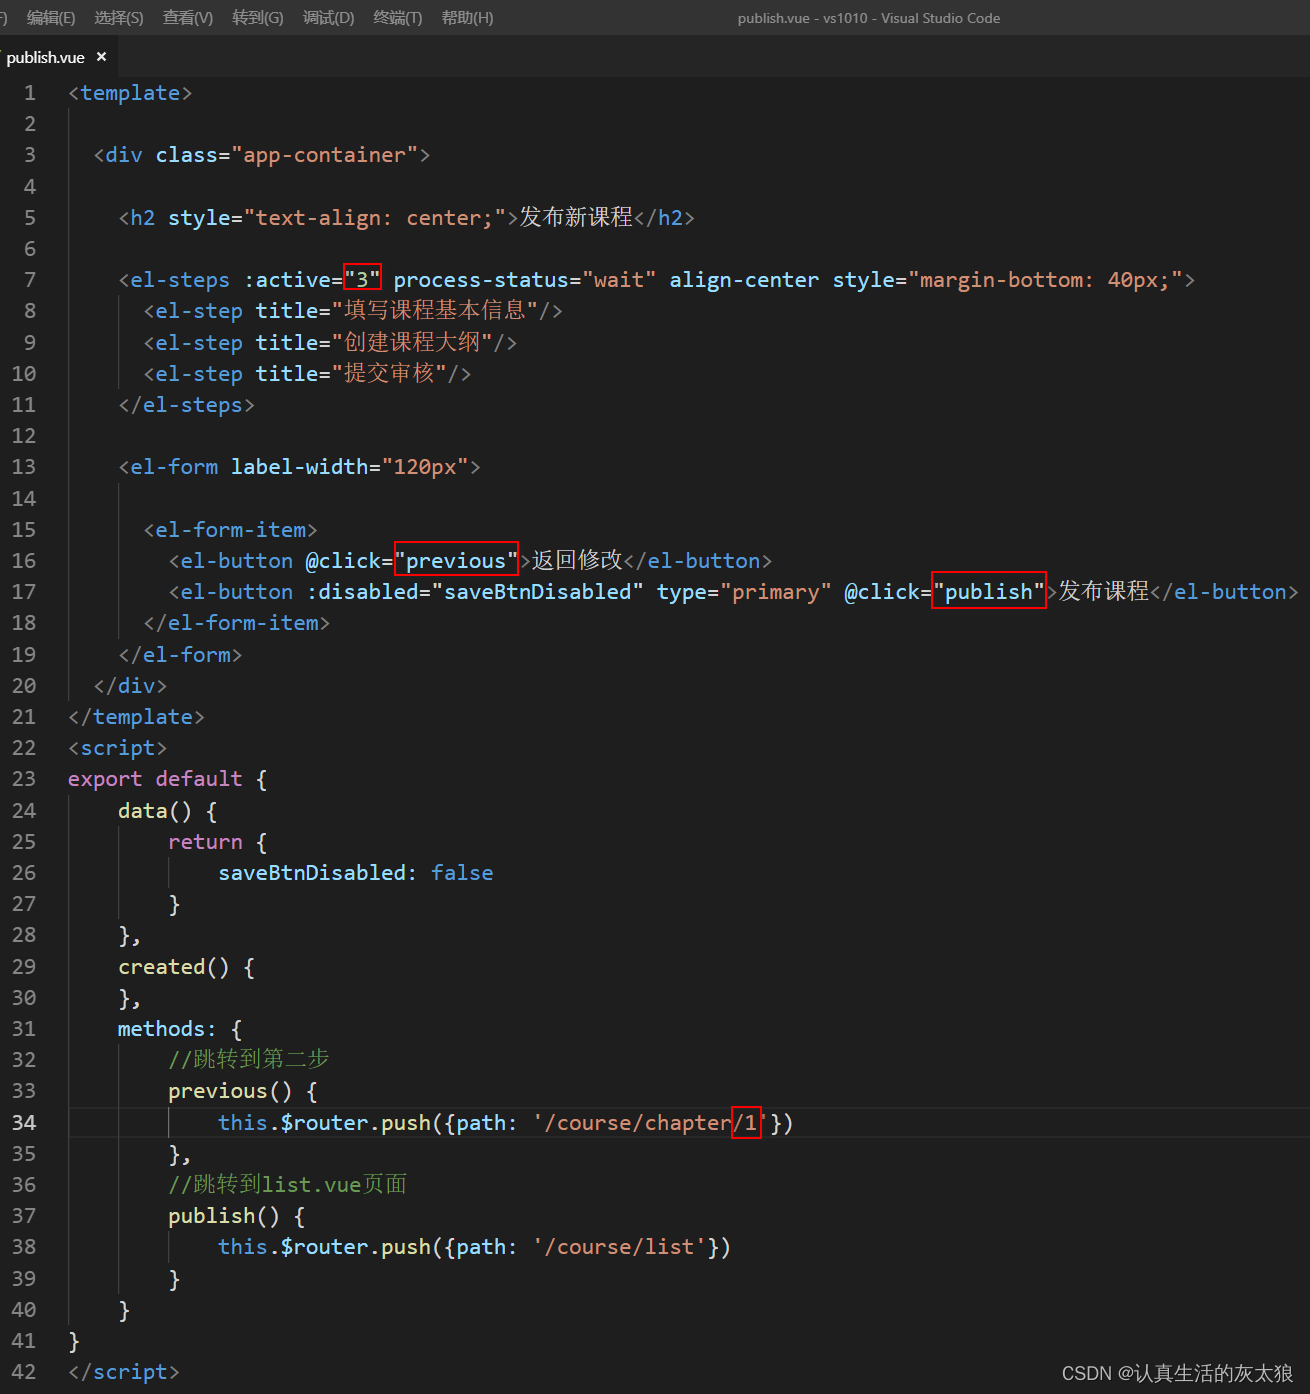Viewport: 1310px width, 1394px height.
Task: Click the process-status "wait" value
Action: (620, 280)
